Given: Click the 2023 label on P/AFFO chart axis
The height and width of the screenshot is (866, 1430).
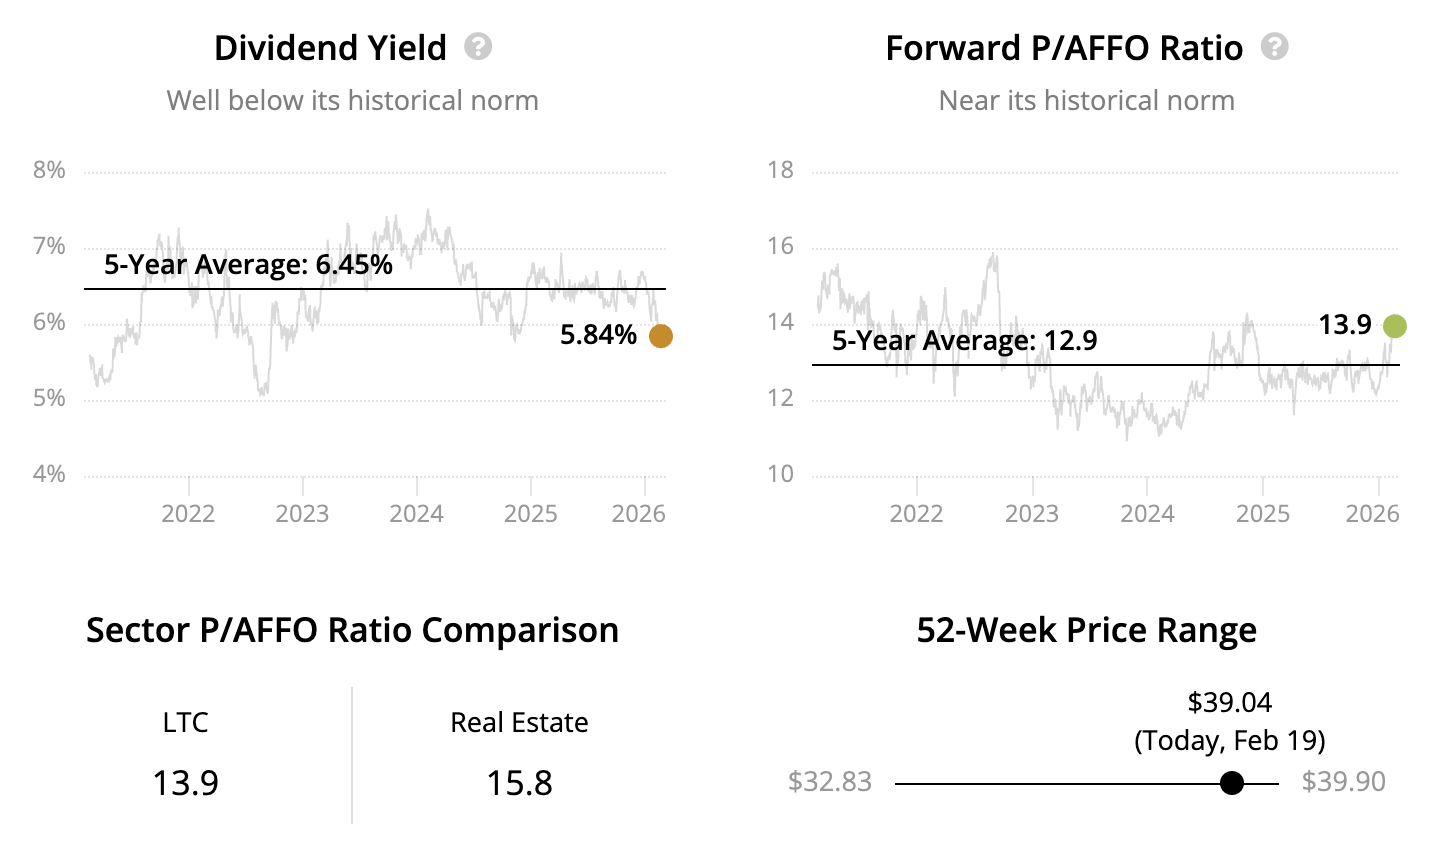Looking at the screenshot, I should (1031, 514).
